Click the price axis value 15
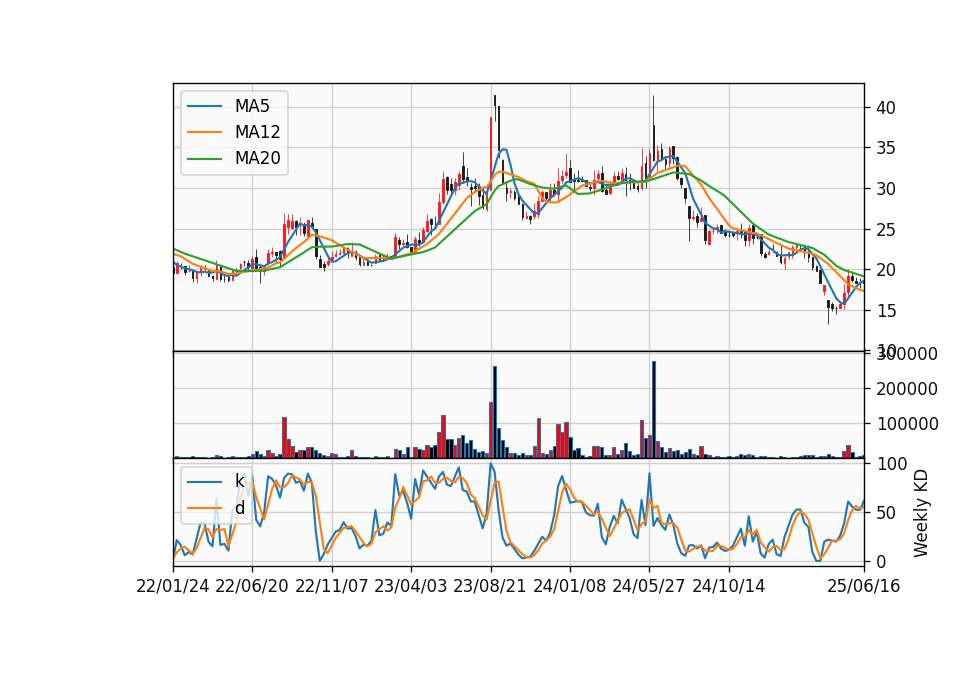The height and width of the screenshot is (690, 960). 886,310
